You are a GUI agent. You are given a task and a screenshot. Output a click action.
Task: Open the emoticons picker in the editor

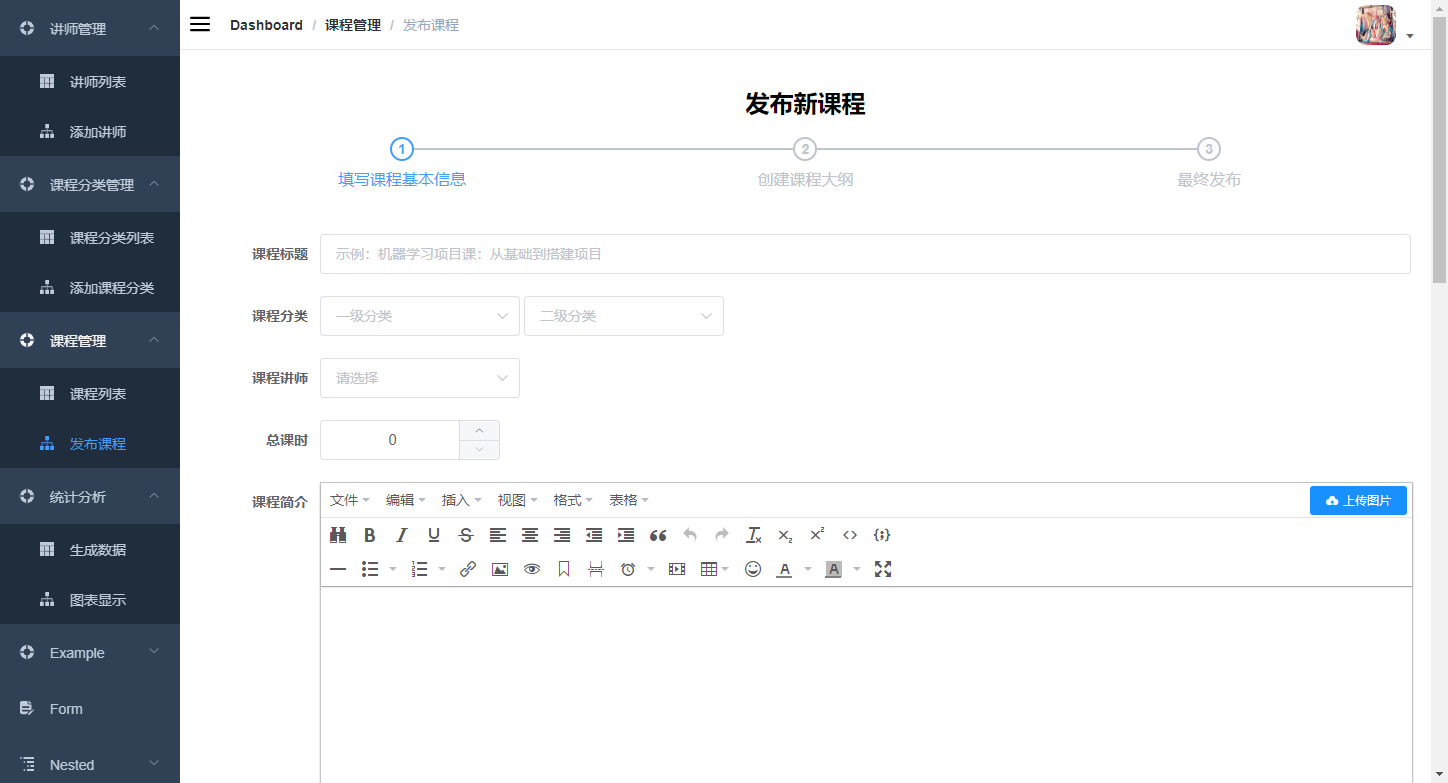[753, 569]
